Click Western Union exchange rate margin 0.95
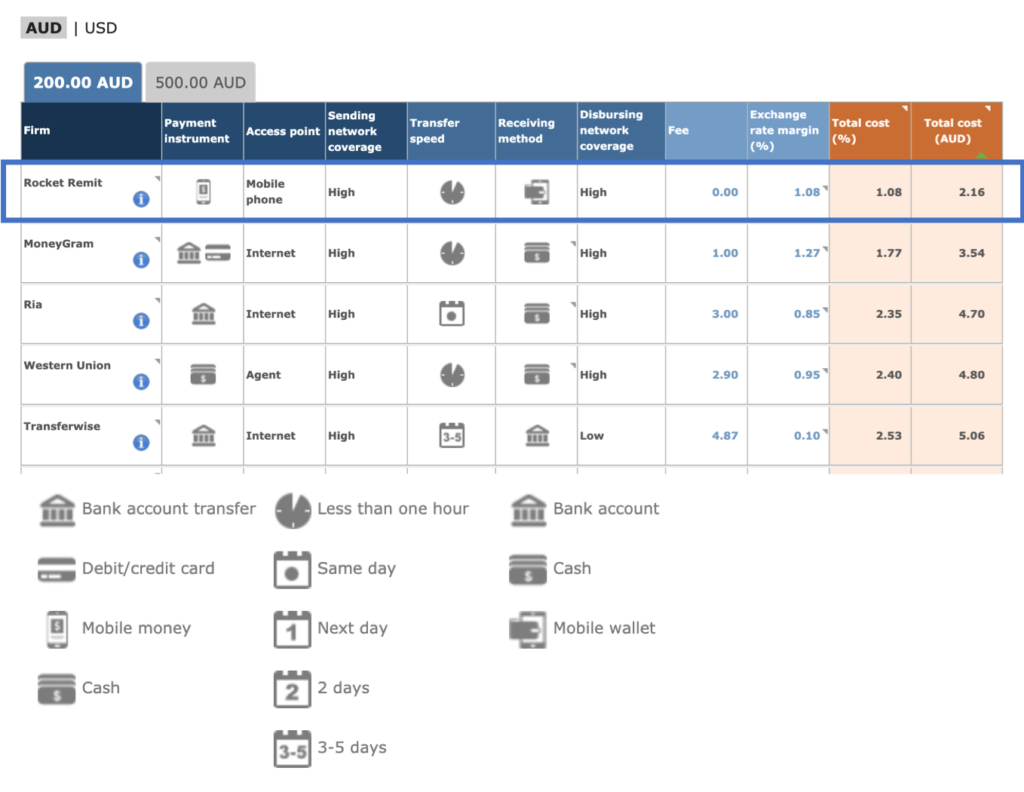 point(807,374)
